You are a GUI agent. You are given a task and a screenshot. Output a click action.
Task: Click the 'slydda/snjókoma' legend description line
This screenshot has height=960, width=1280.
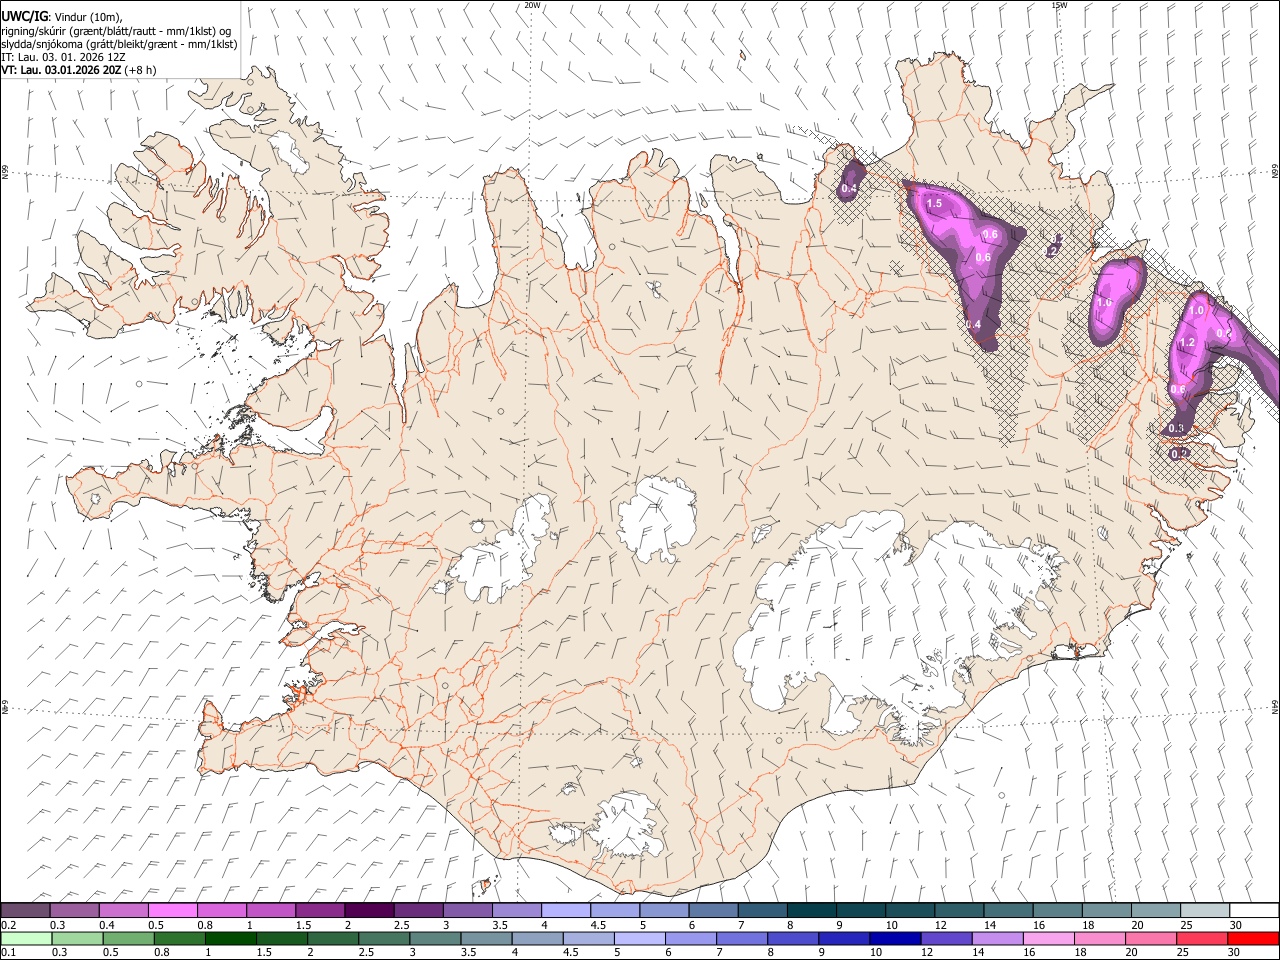(x=119, y=44)
